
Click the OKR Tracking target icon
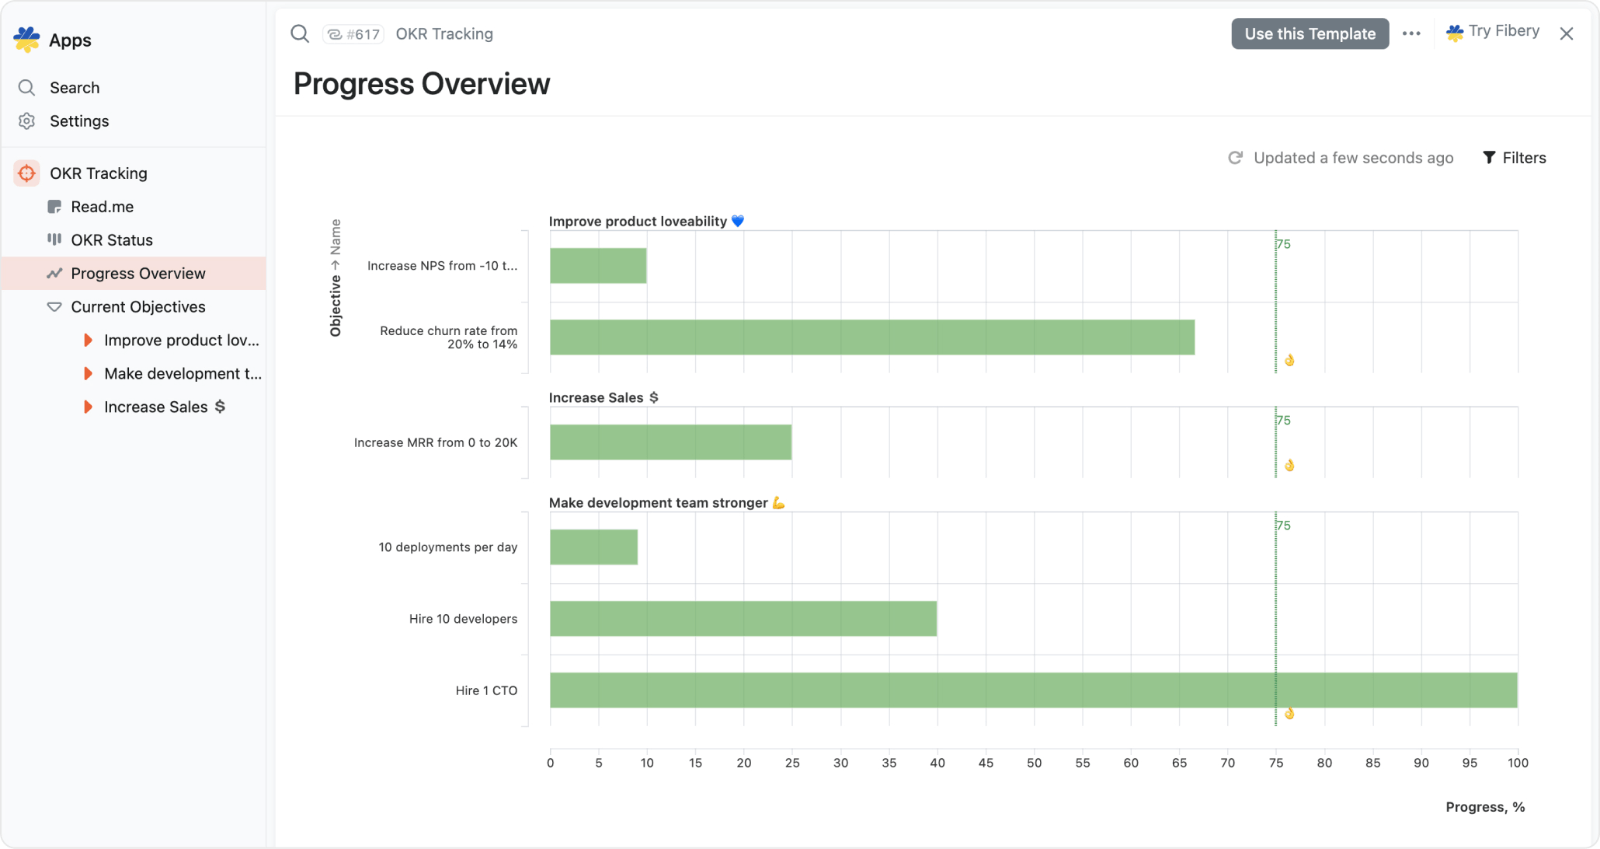(x=27, y=173)
